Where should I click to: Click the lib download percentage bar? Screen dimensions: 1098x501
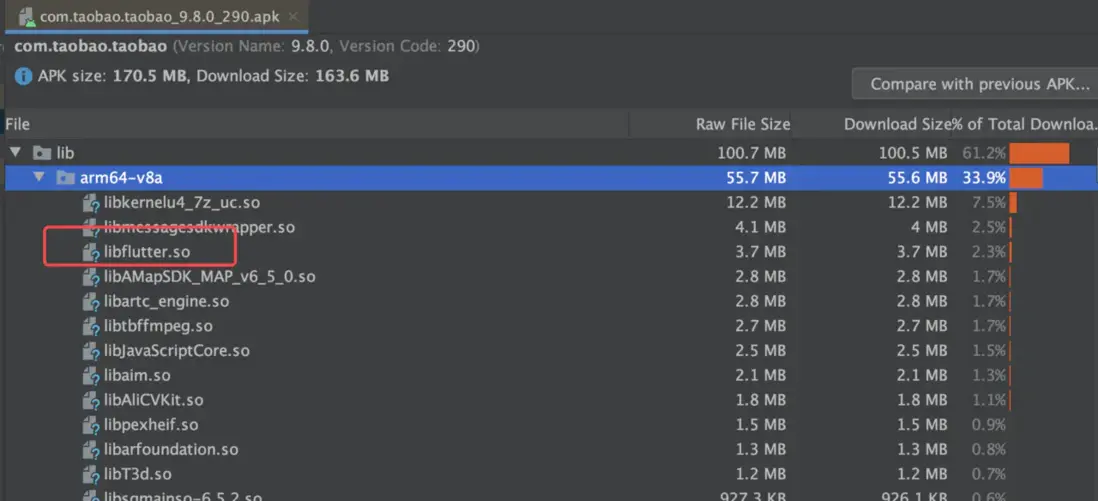coord(1039,154)
